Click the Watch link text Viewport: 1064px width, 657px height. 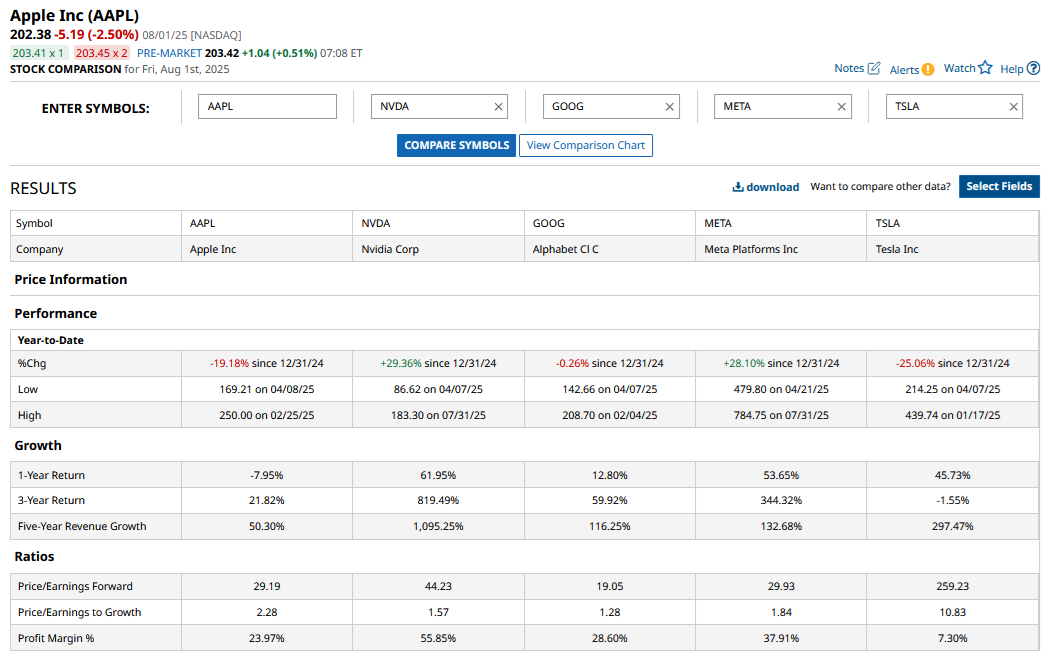click(x=960, y=68)
